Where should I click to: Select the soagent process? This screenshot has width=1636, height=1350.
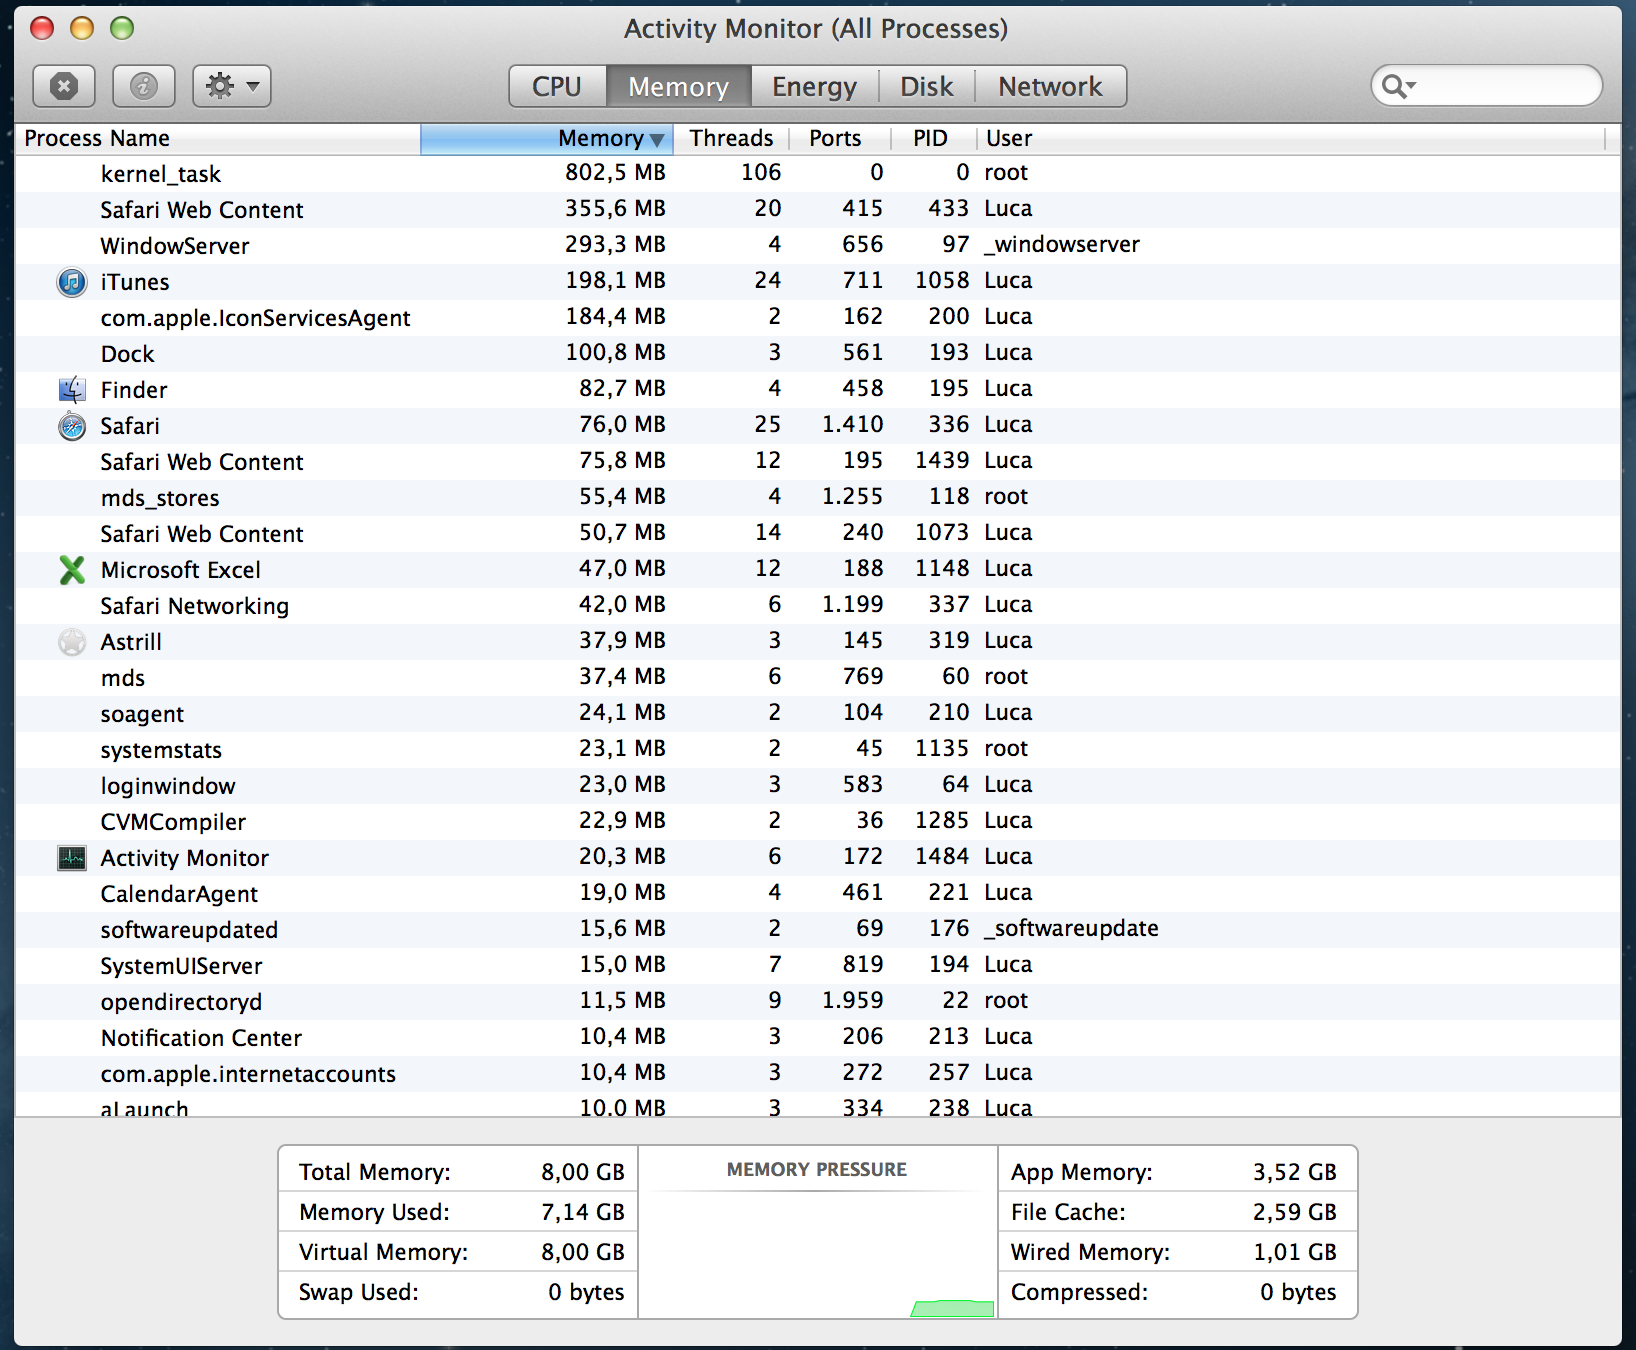[x=818, y=714]
